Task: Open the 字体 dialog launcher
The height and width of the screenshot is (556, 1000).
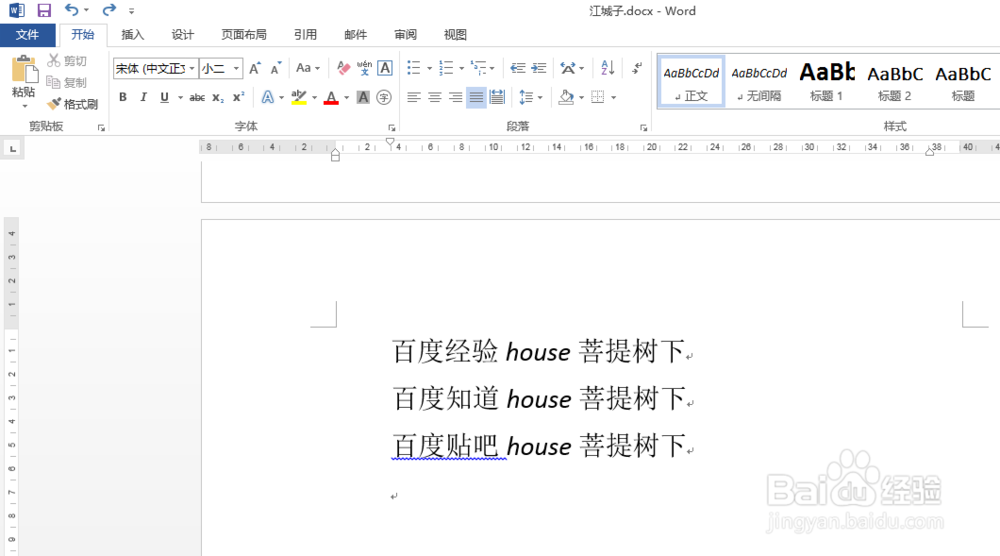Action: point(392,128)
